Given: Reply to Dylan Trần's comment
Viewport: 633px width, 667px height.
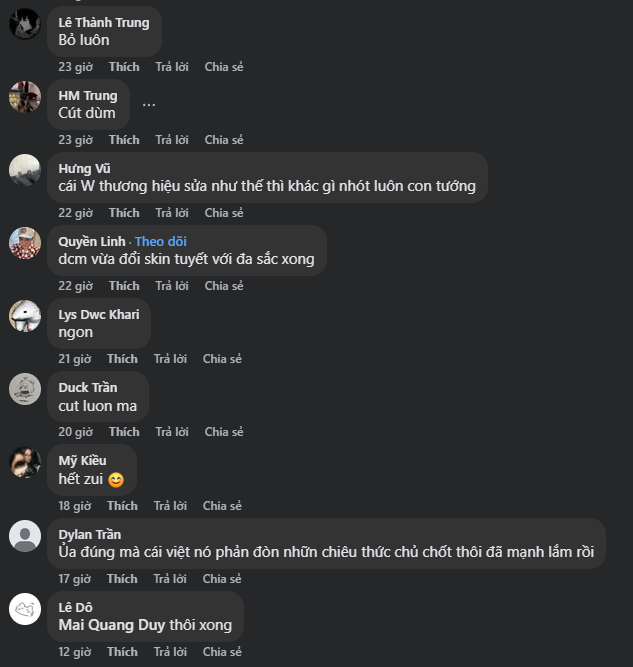Looking at the screenshot, I should [171, 579].
